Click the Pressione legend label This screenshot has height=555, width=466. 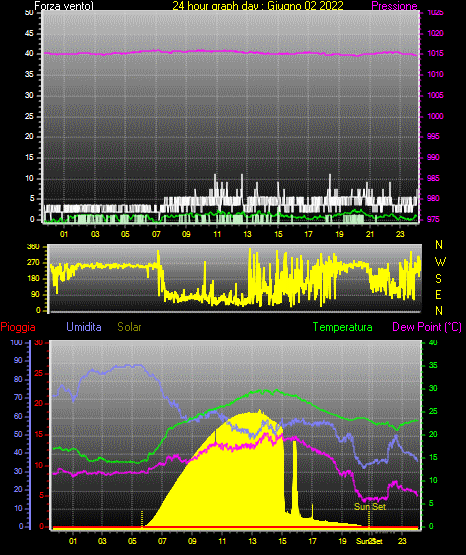pos(395,6)
